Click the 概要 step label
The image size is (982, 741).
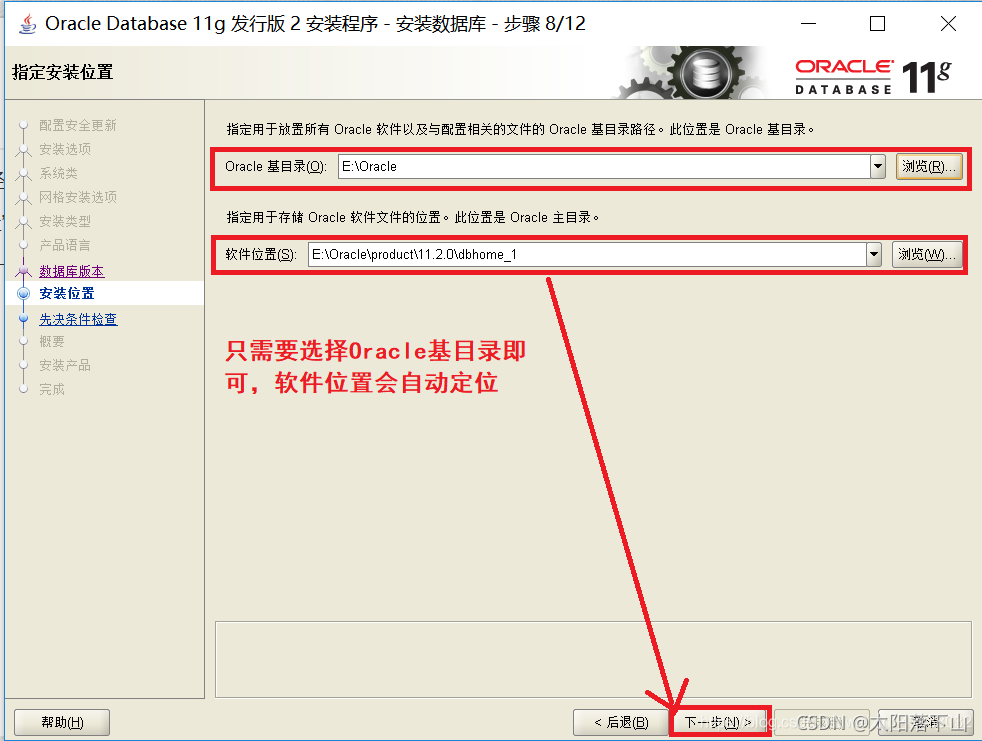[52, 341]
